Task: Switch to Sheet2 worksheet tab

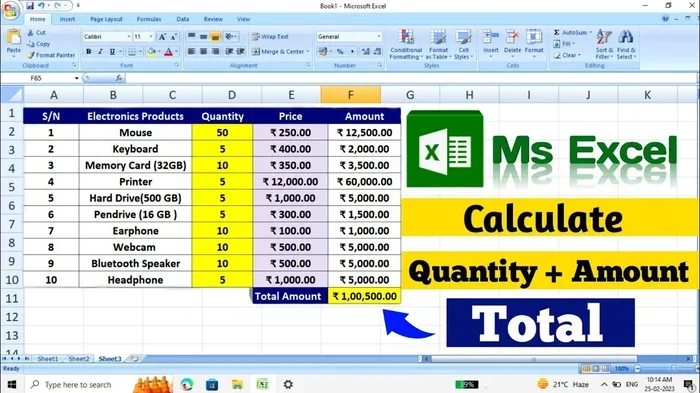Action: 79,359
